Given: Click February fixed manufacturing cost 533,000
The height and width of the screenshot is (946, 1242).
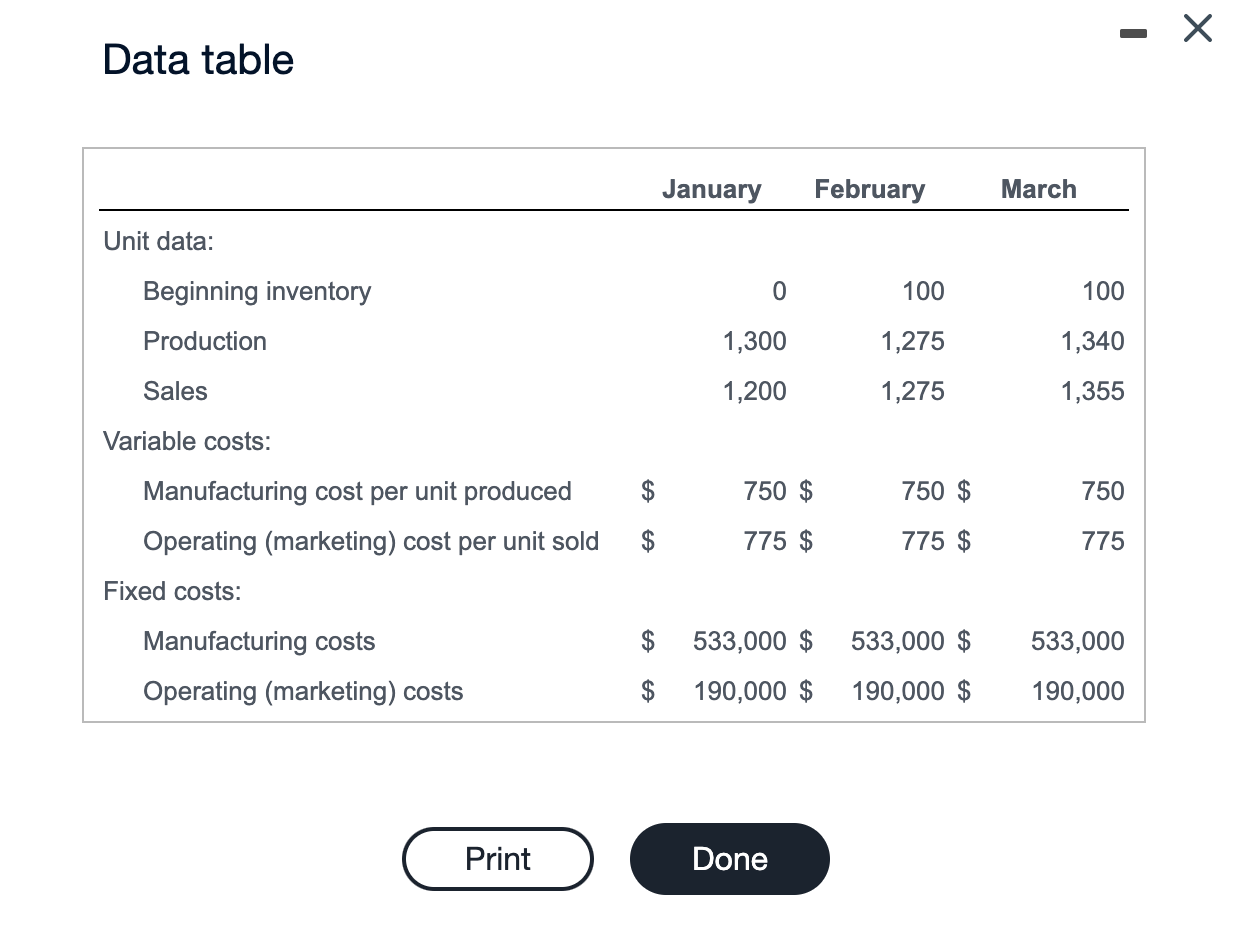Looking at the screenshot, I should (x=895, y=641).
